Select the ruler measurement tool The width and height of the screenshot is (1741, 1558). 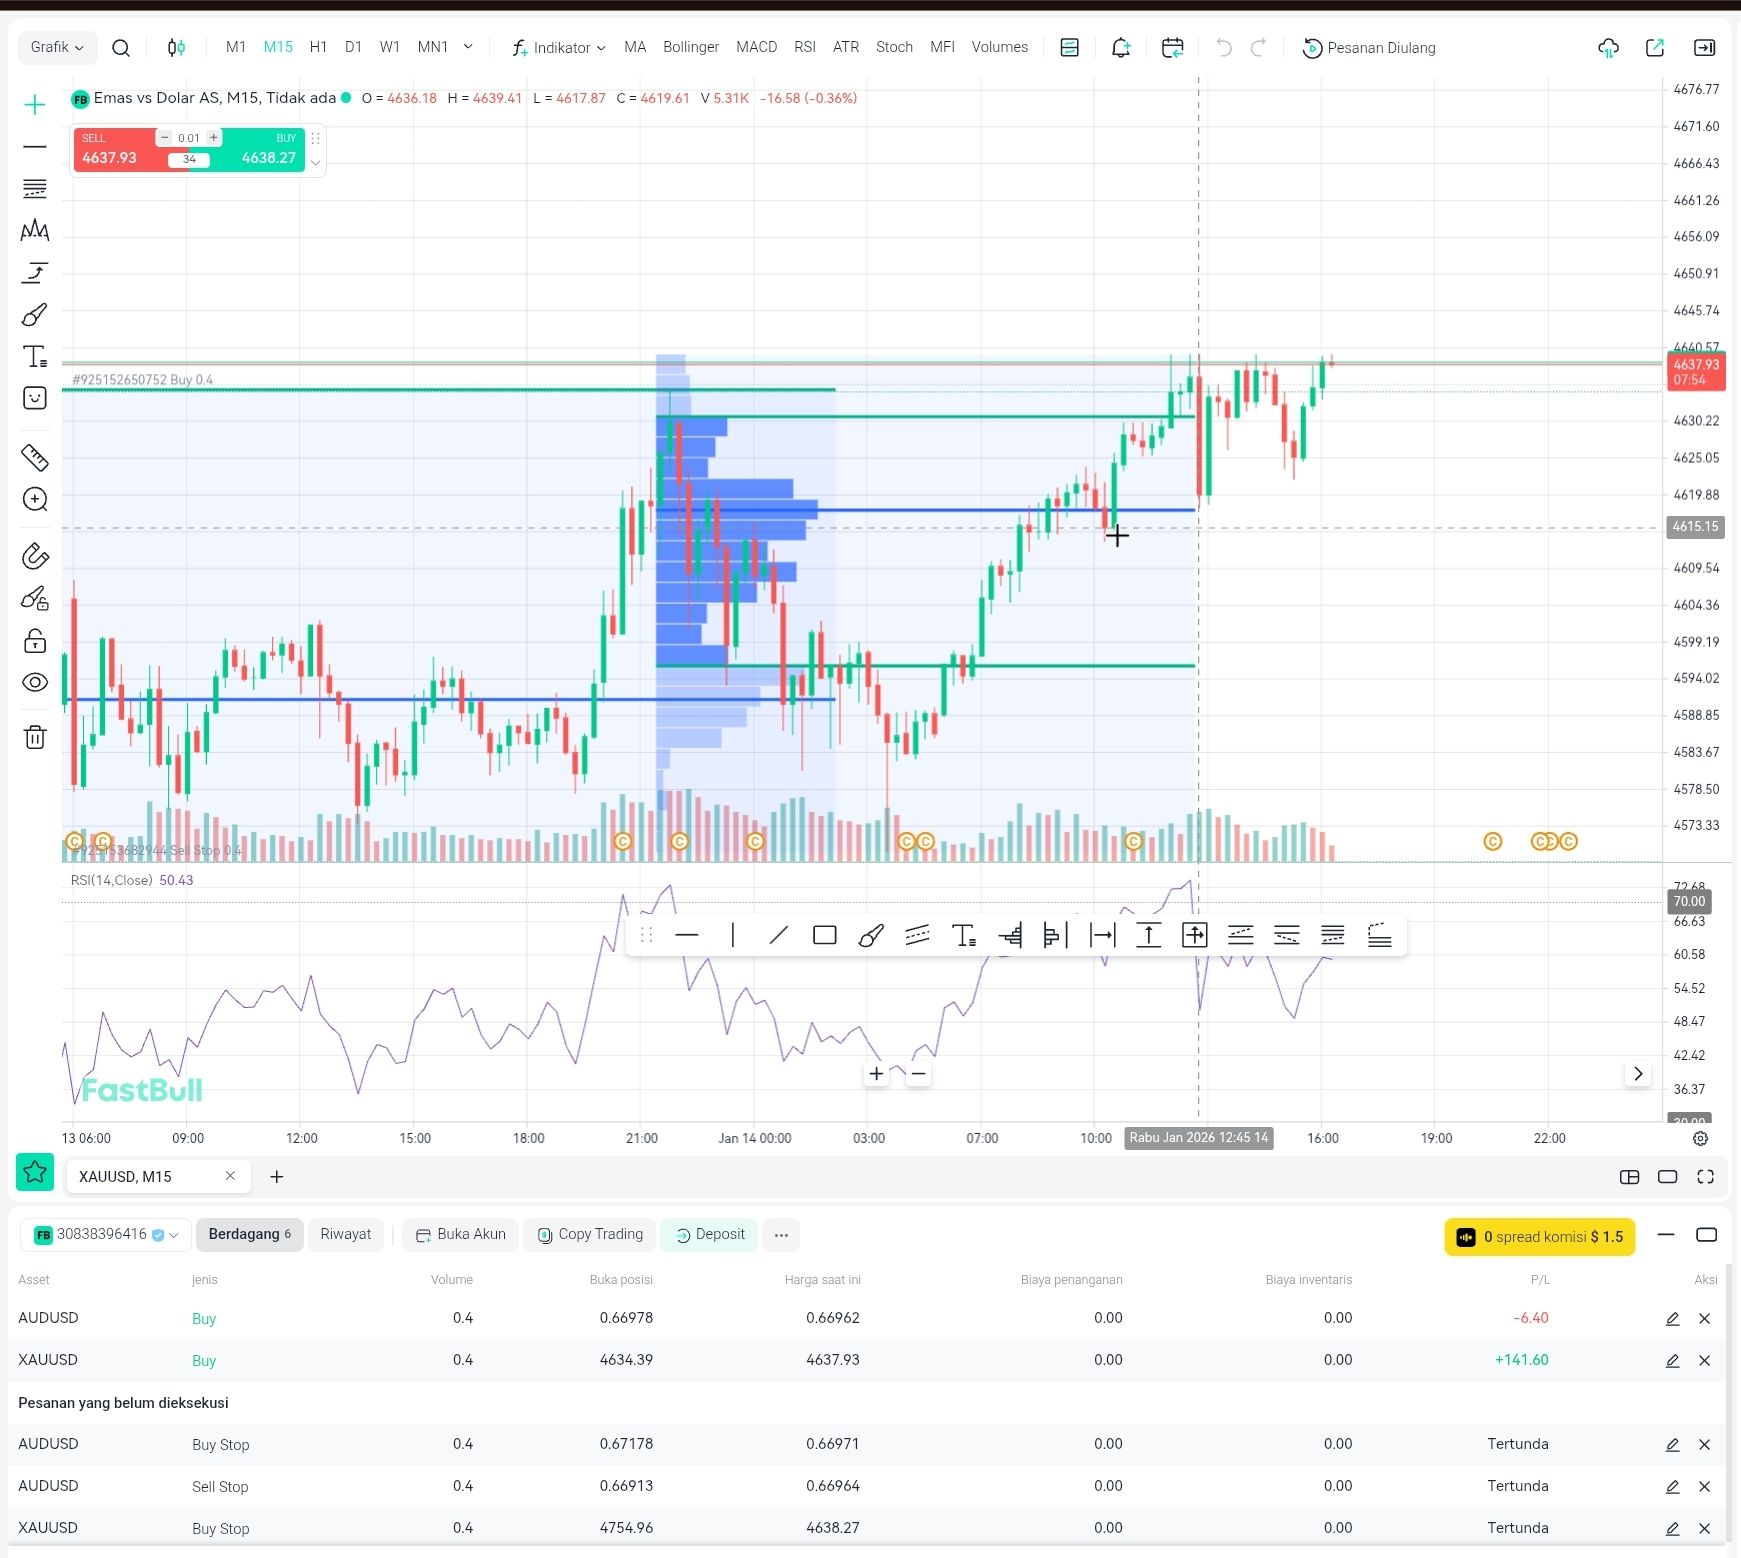(35, 458)
